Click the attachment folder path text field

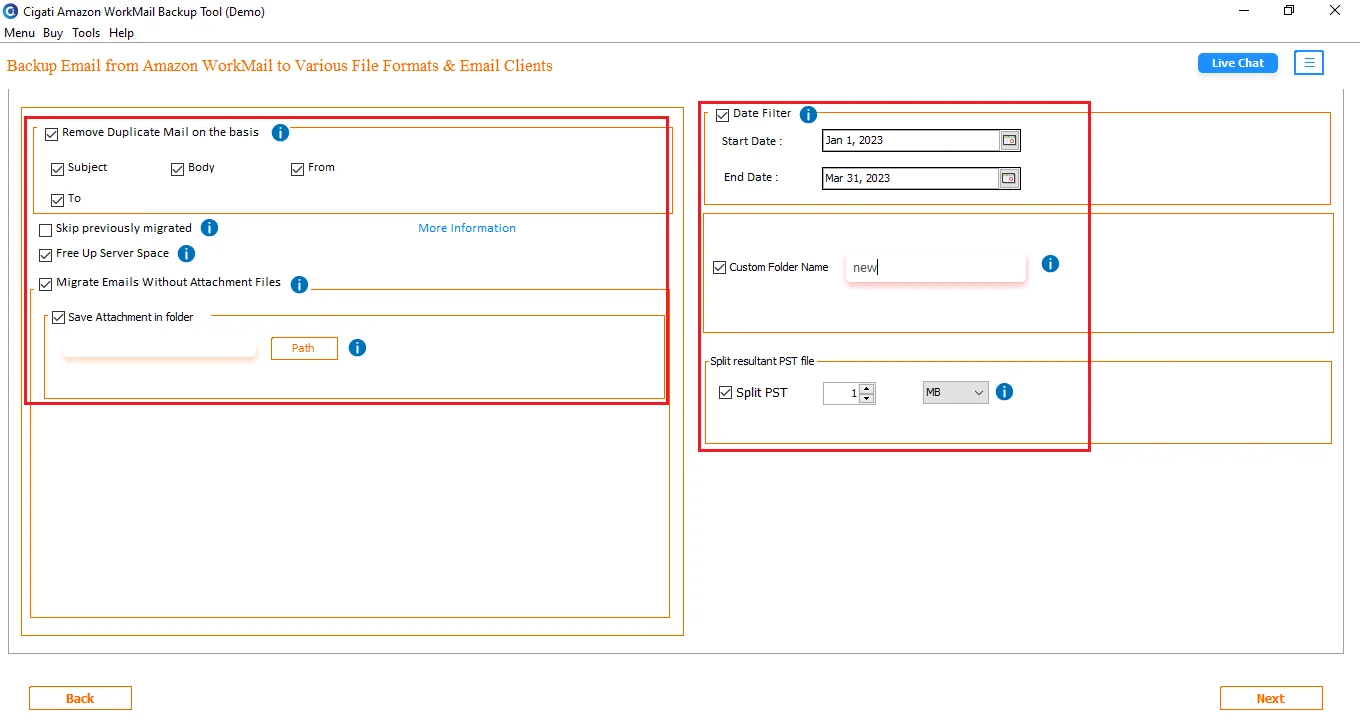(x=160, y=348)
